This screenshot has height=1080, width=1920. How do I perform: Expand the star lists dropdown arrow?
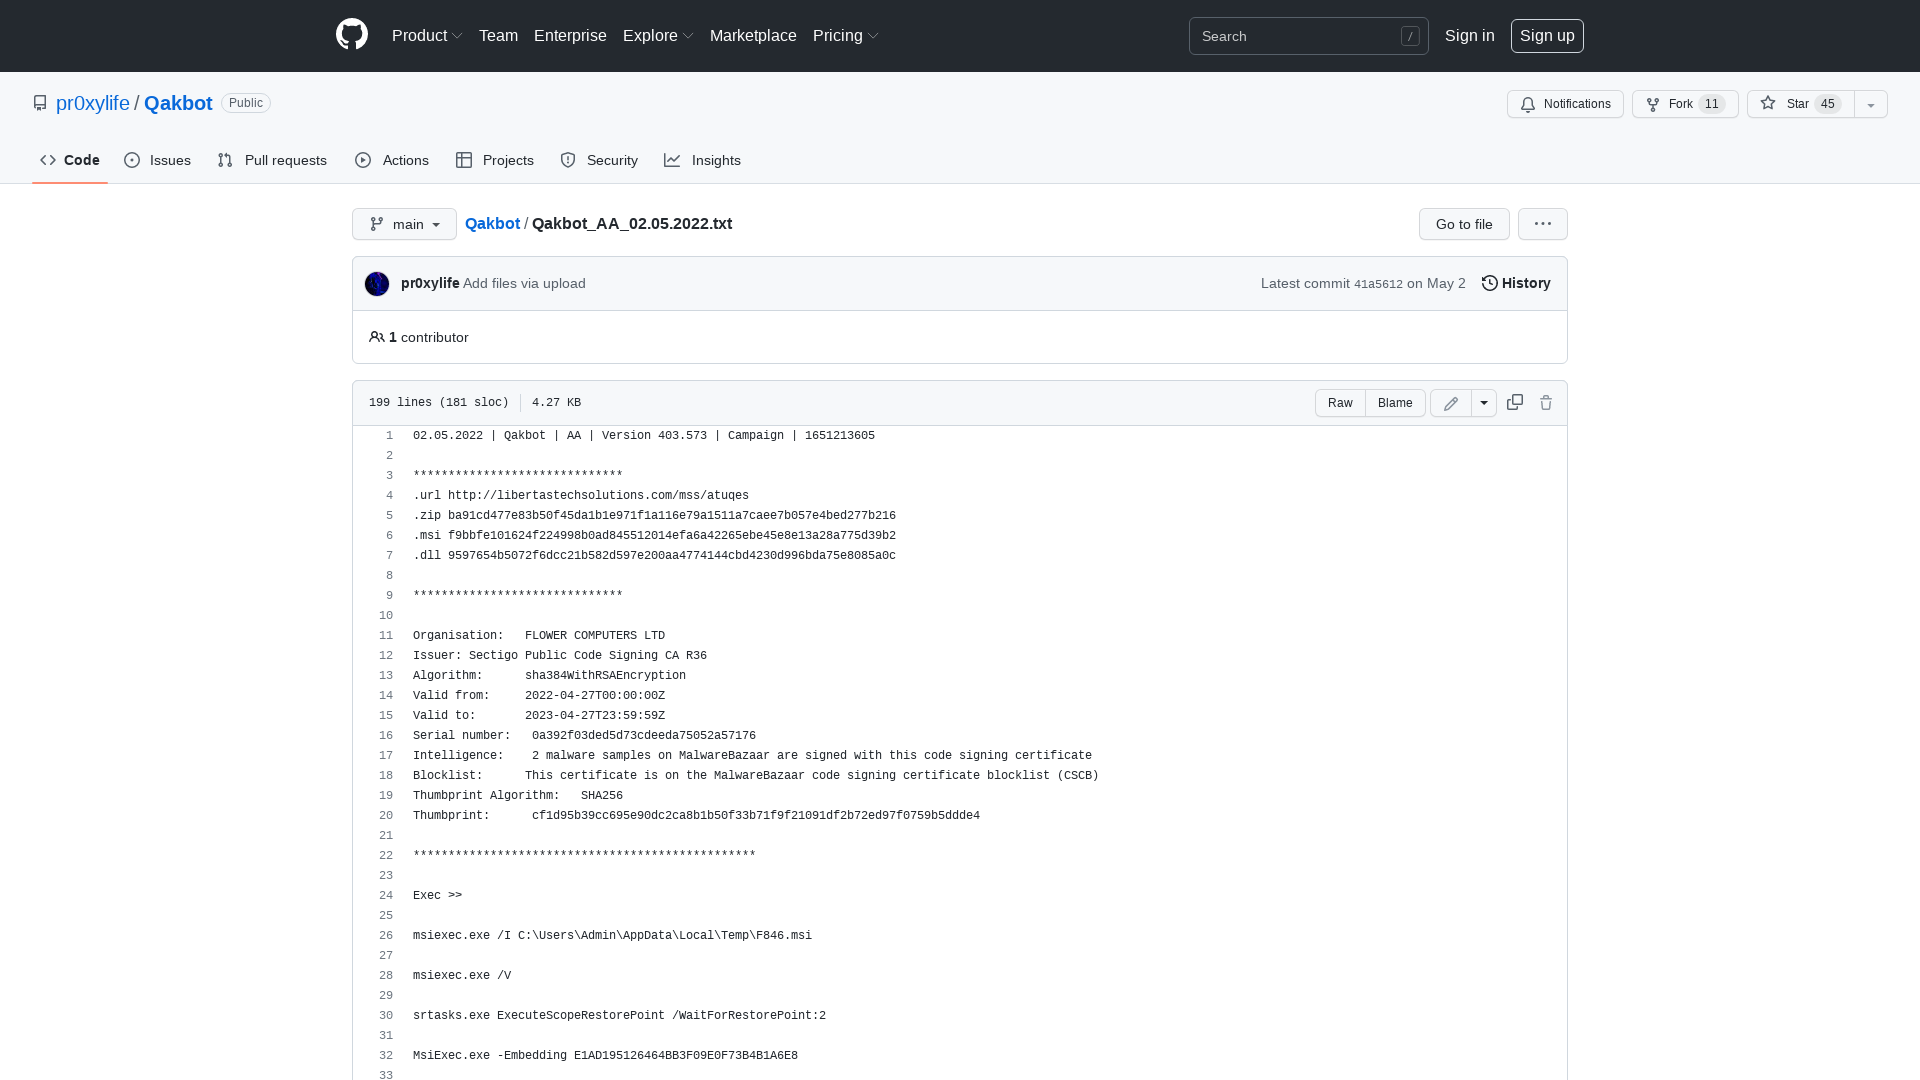pos(1871,104)
